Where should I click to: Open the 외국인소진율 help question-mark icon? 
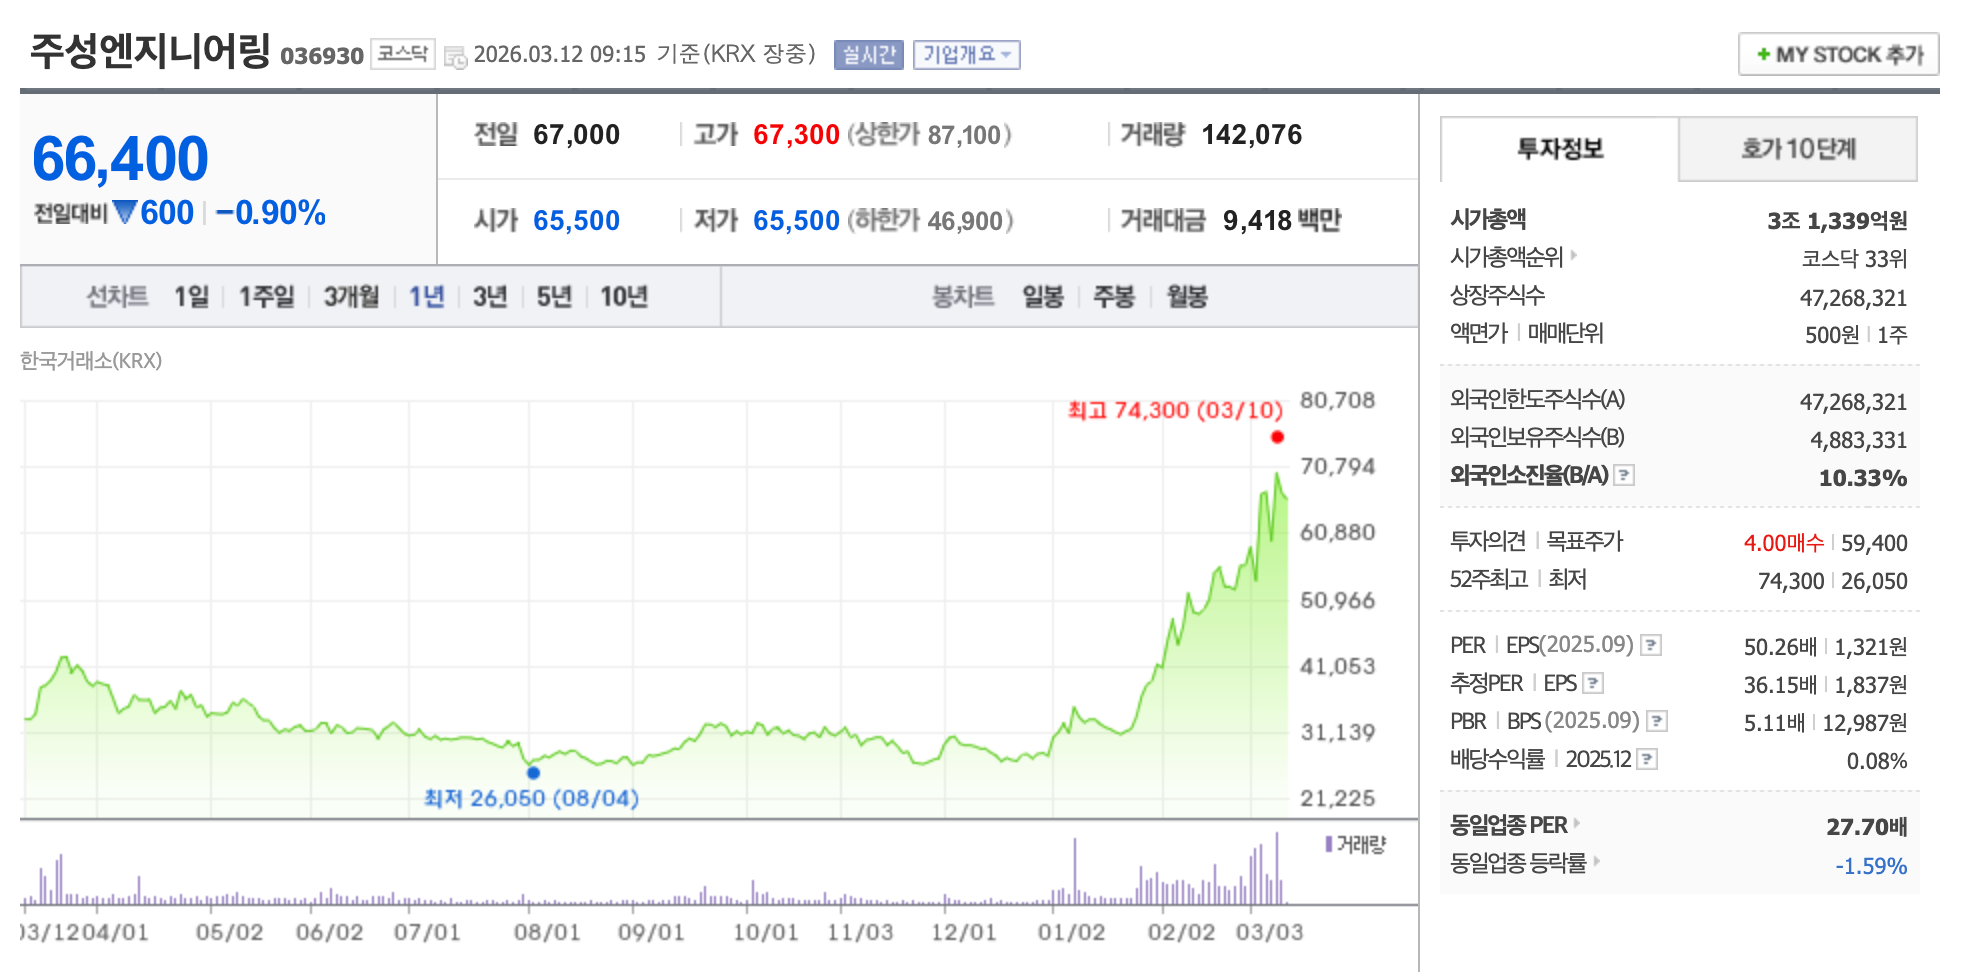(1625, 475)
